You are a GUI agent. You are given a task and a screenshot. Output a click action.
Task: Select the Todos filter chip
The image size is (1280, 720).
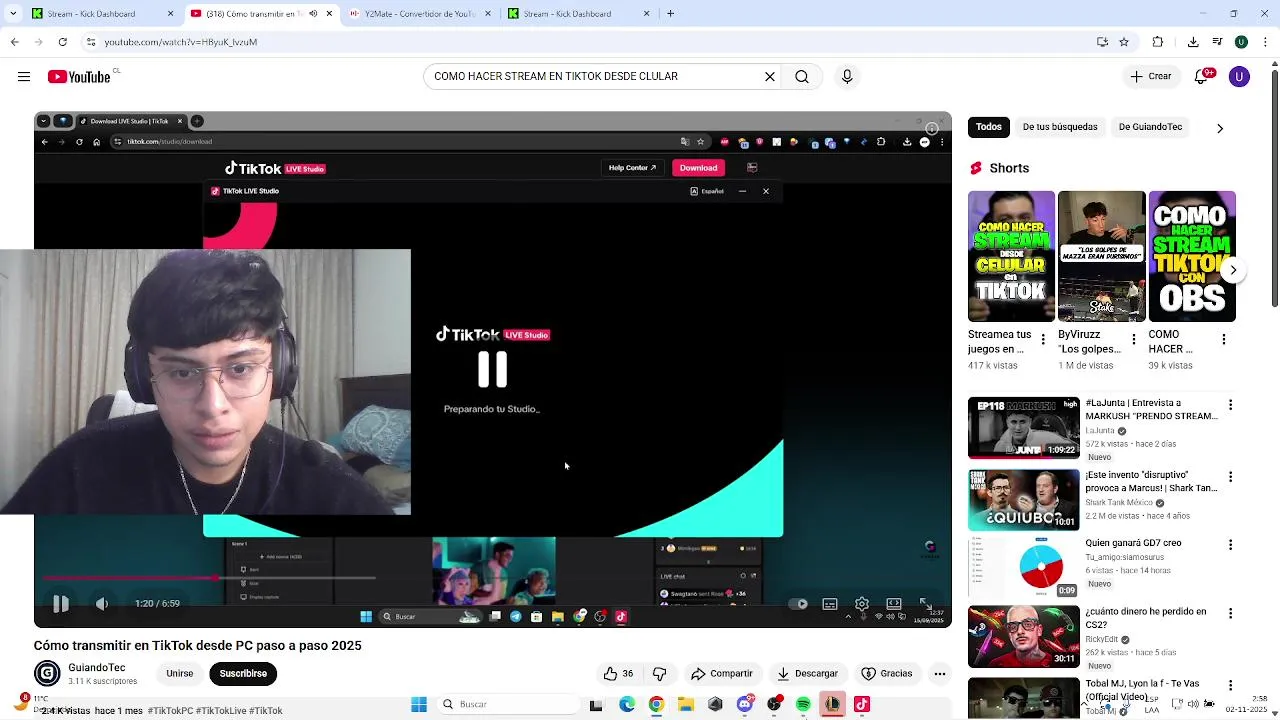[x=988, y=127]
